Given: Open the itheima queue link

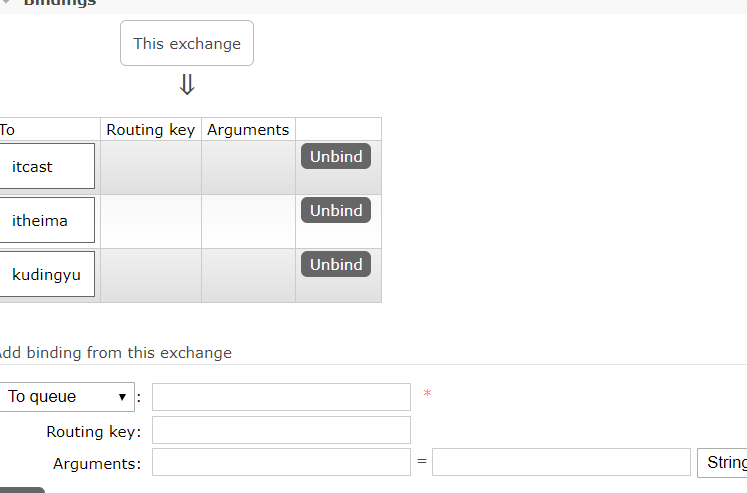Looking at the screenshot, I should 40,221.
